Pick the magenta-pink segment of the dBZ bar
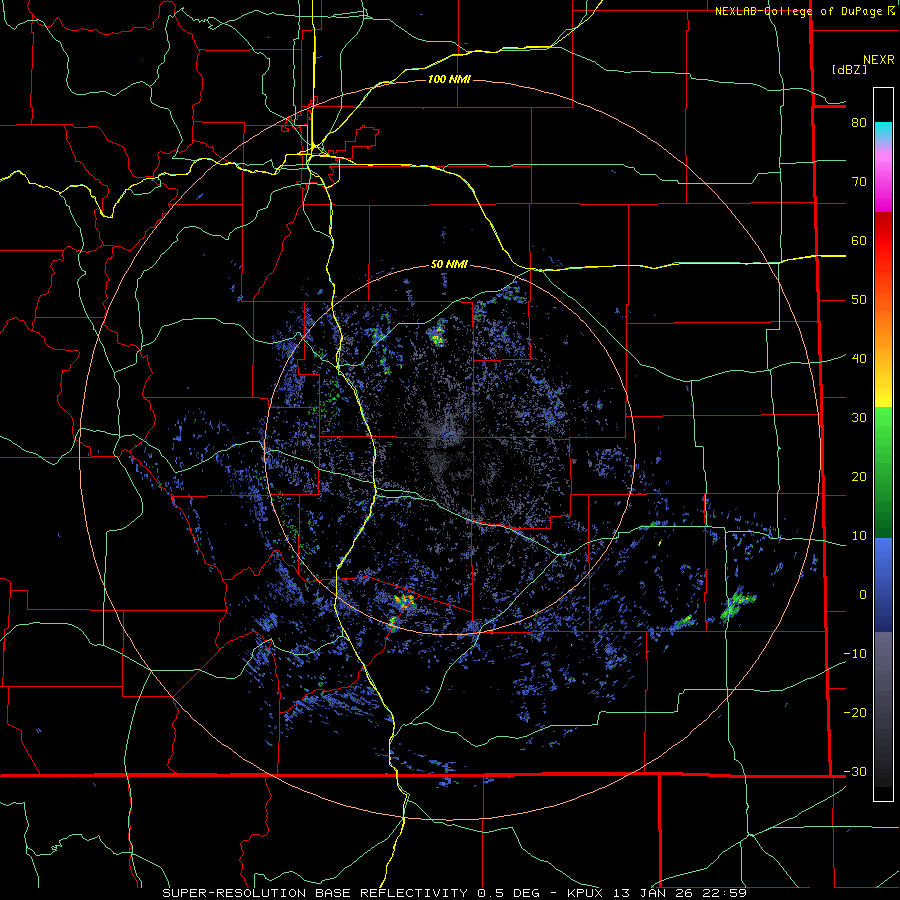 [883, 179]
